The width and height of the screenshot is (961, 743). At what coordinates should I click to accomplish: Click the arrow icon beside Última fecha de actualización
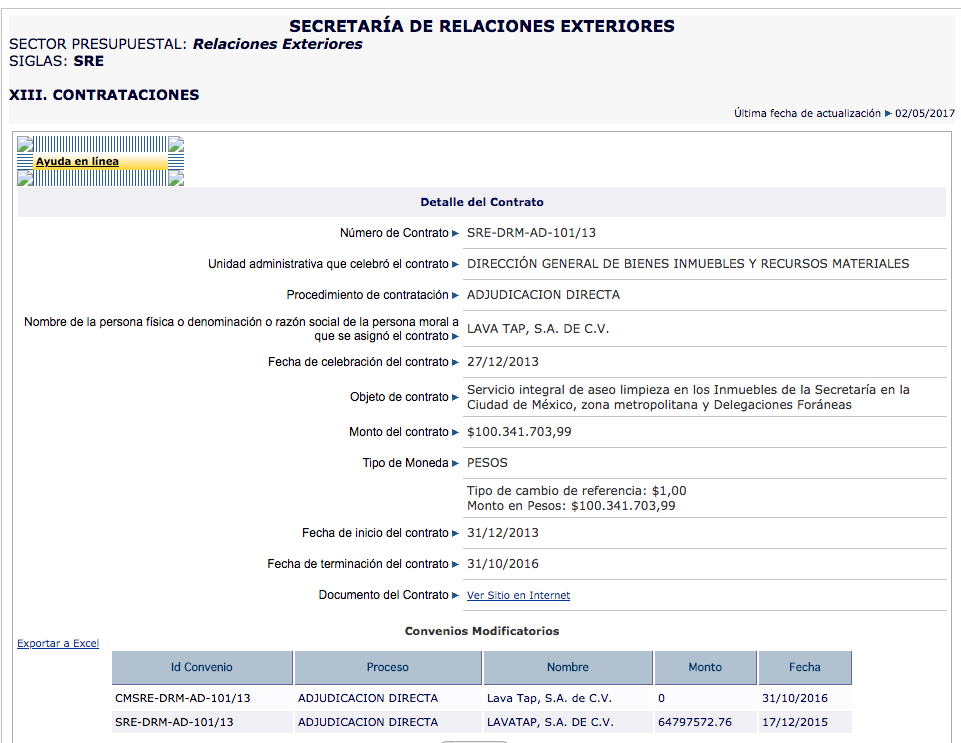[888, 114]
